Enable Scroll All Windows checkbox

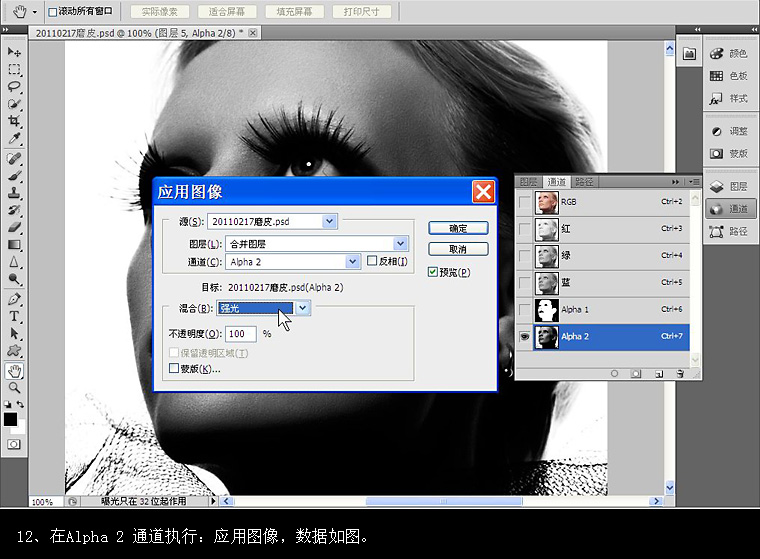tap(53, 12)
